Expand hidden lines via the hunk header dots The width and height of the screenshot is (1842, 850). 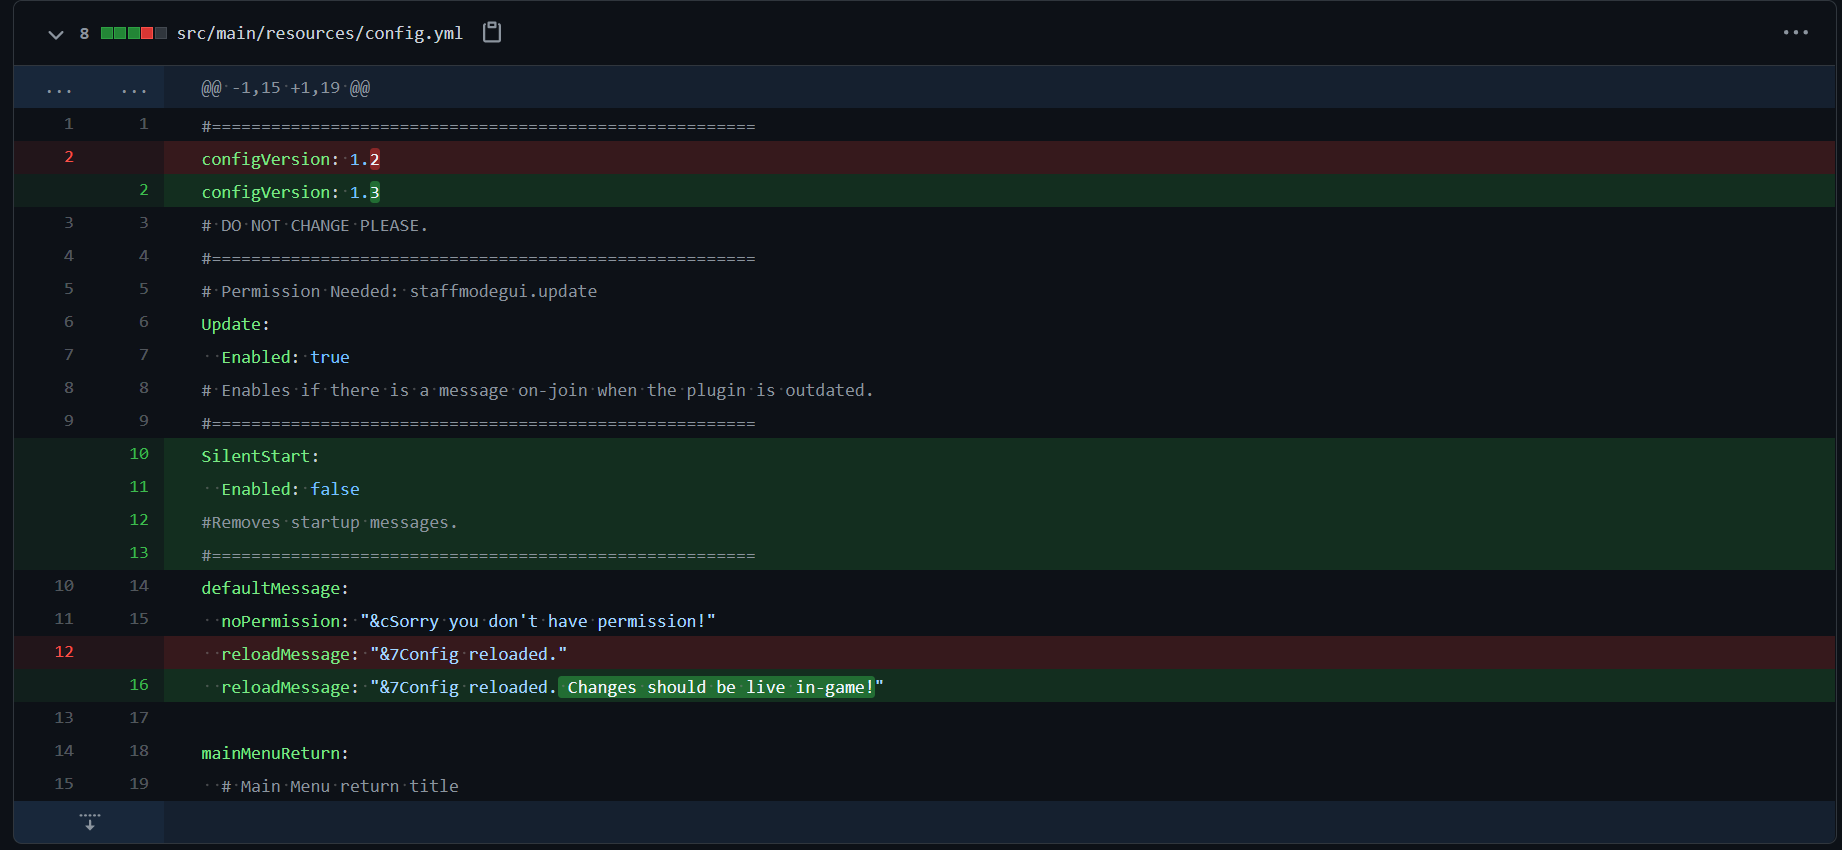click(59, 89)
